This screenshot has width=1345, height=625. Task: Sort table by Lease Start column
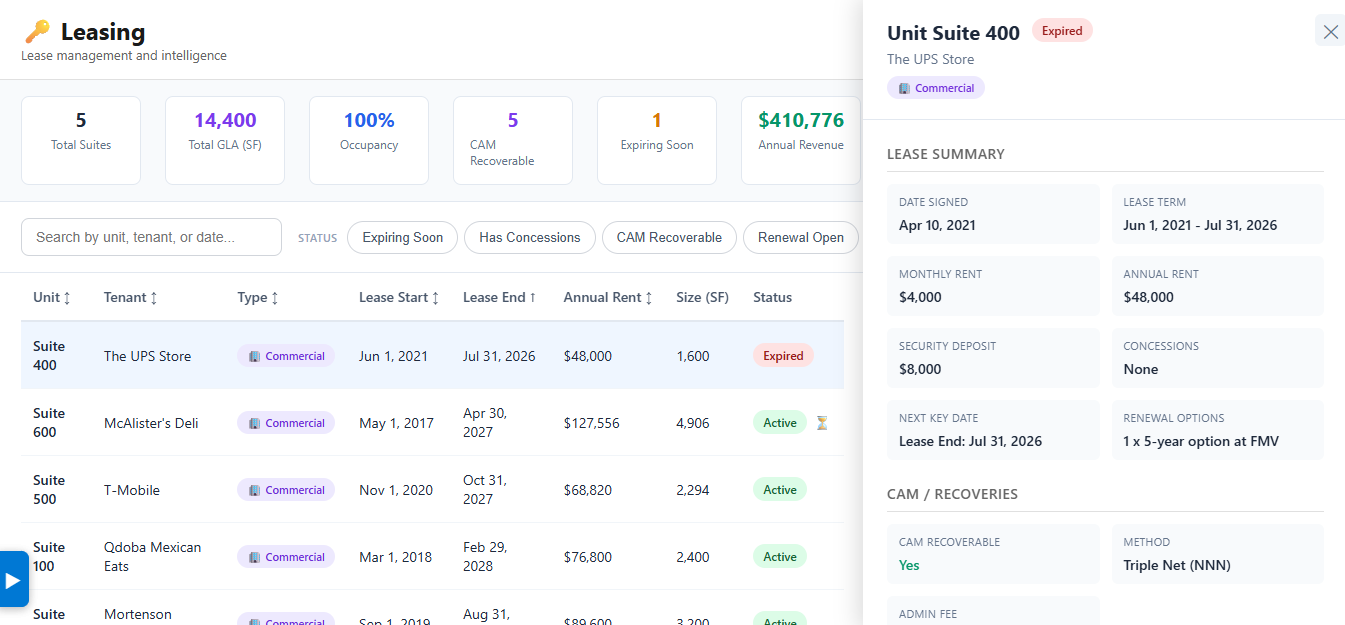click(x=399, y=297)
